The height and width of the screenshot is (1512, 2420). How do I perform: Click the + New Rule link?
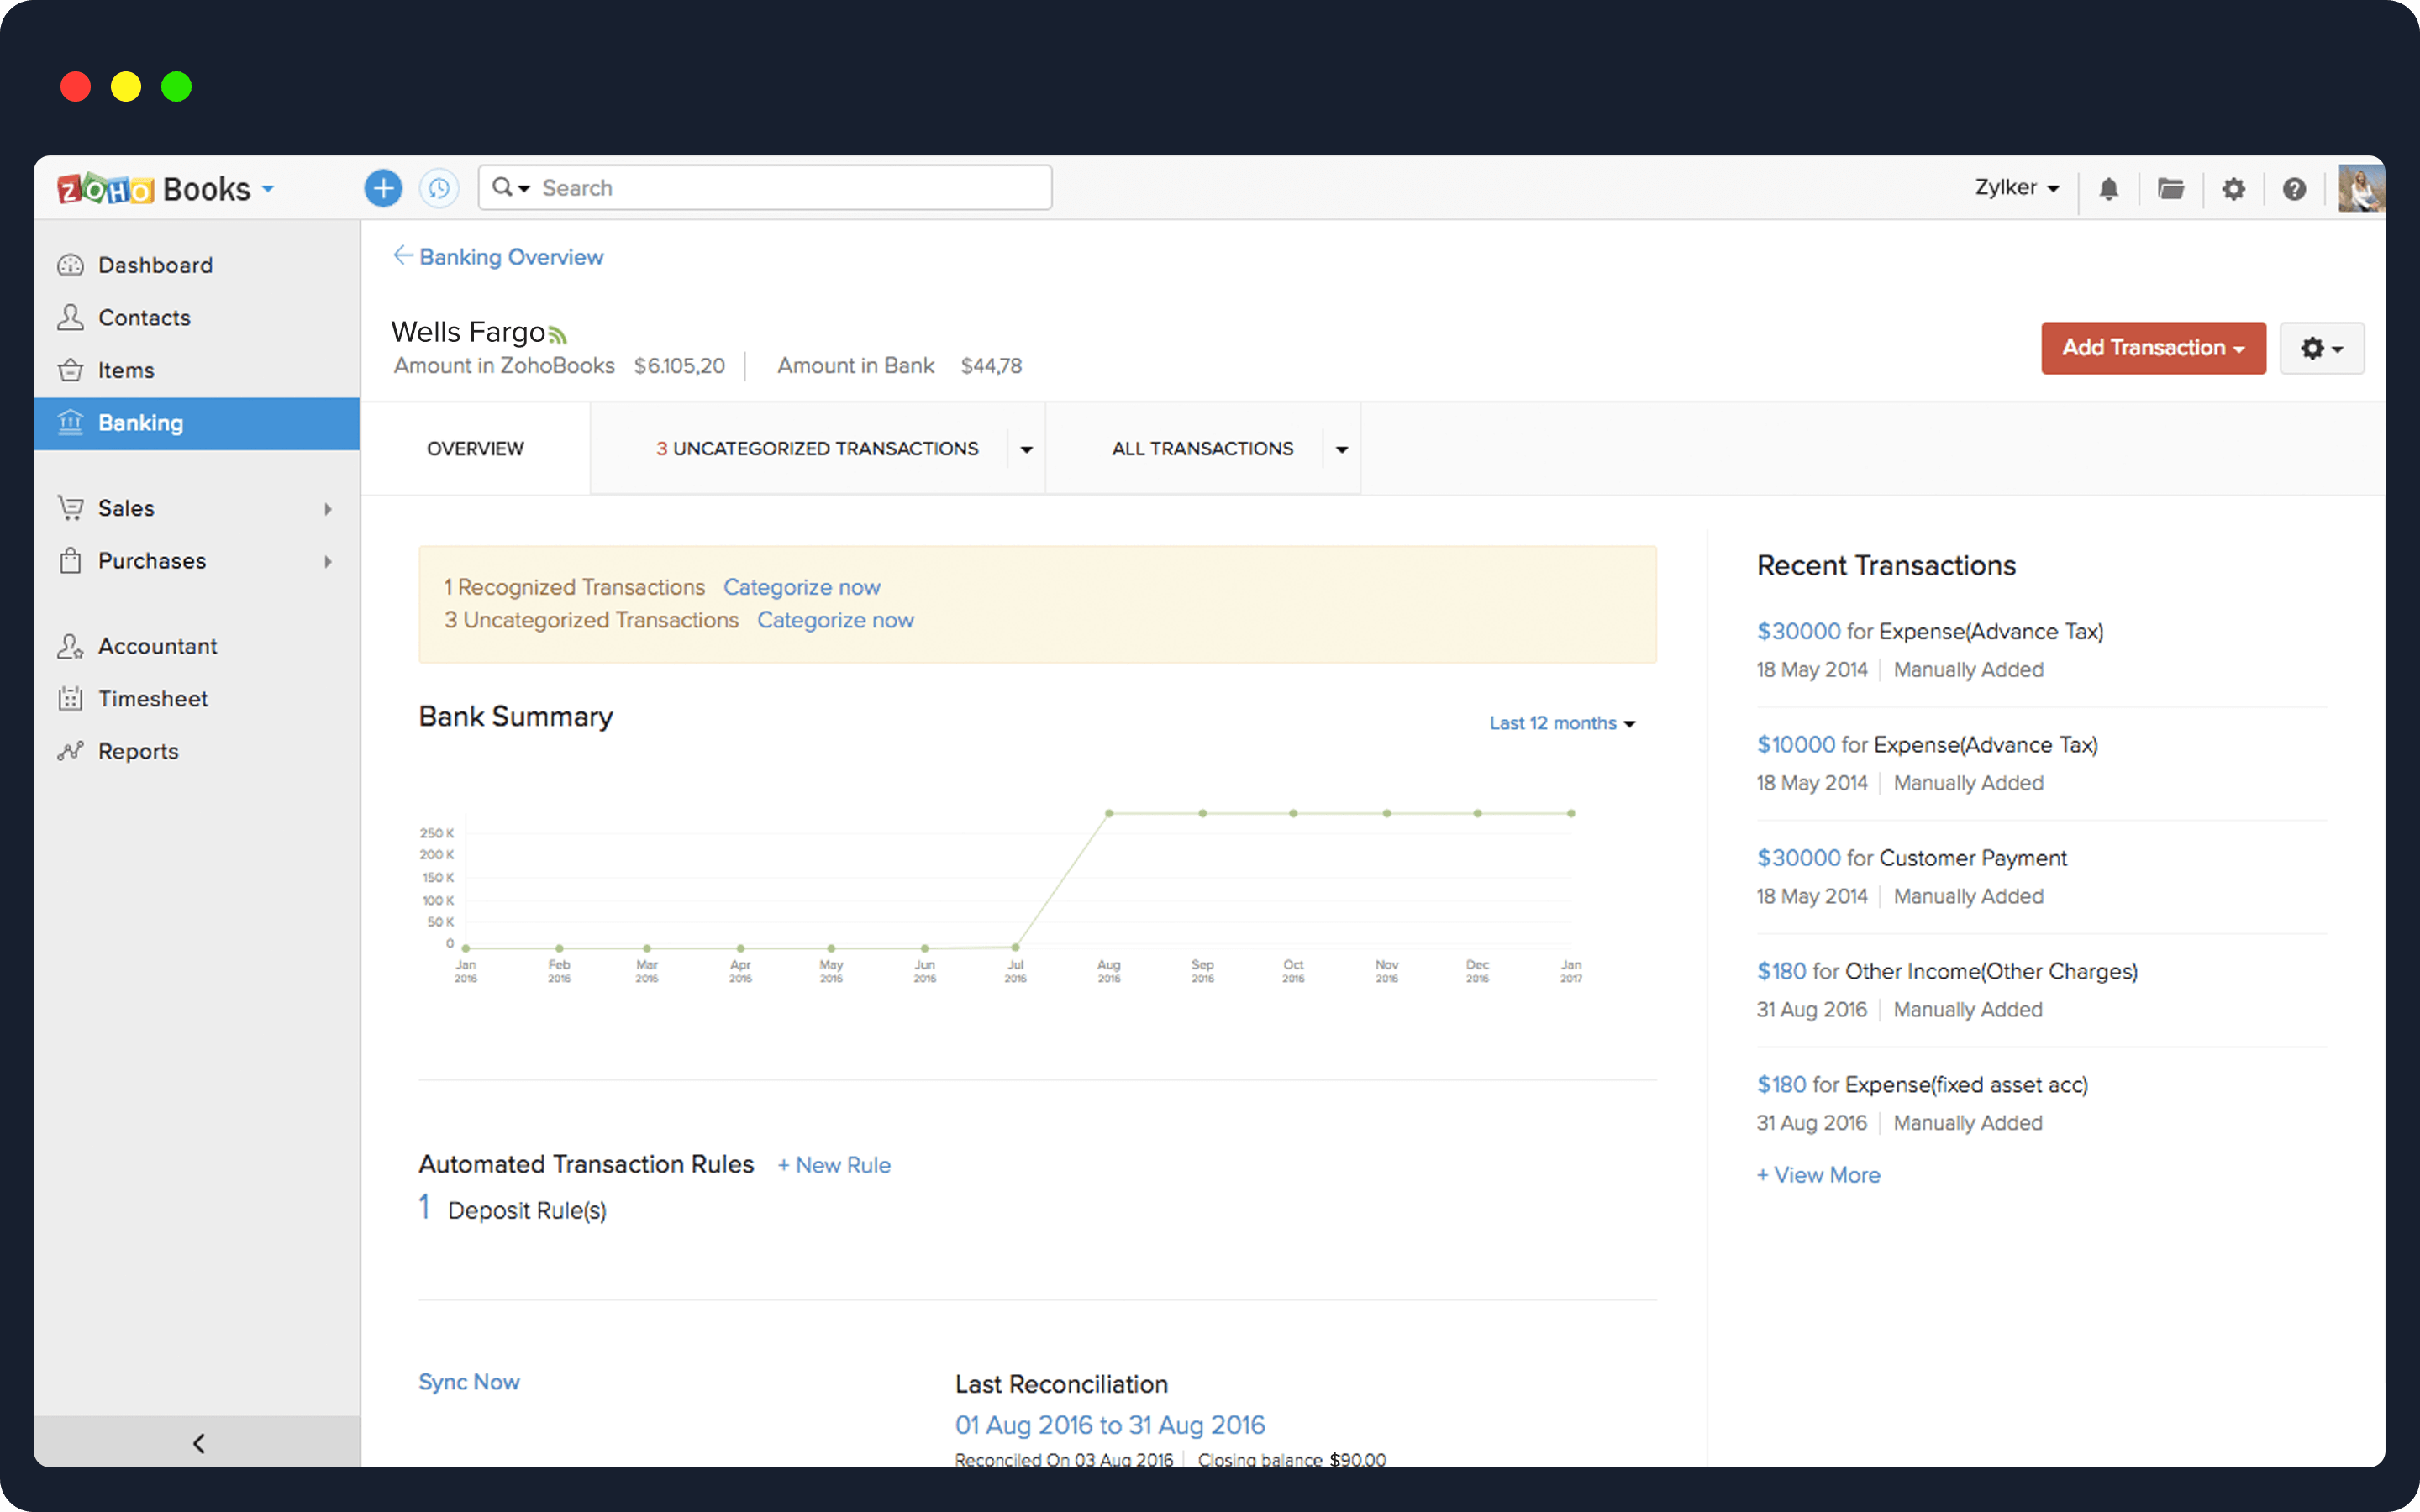(834, 1165)
